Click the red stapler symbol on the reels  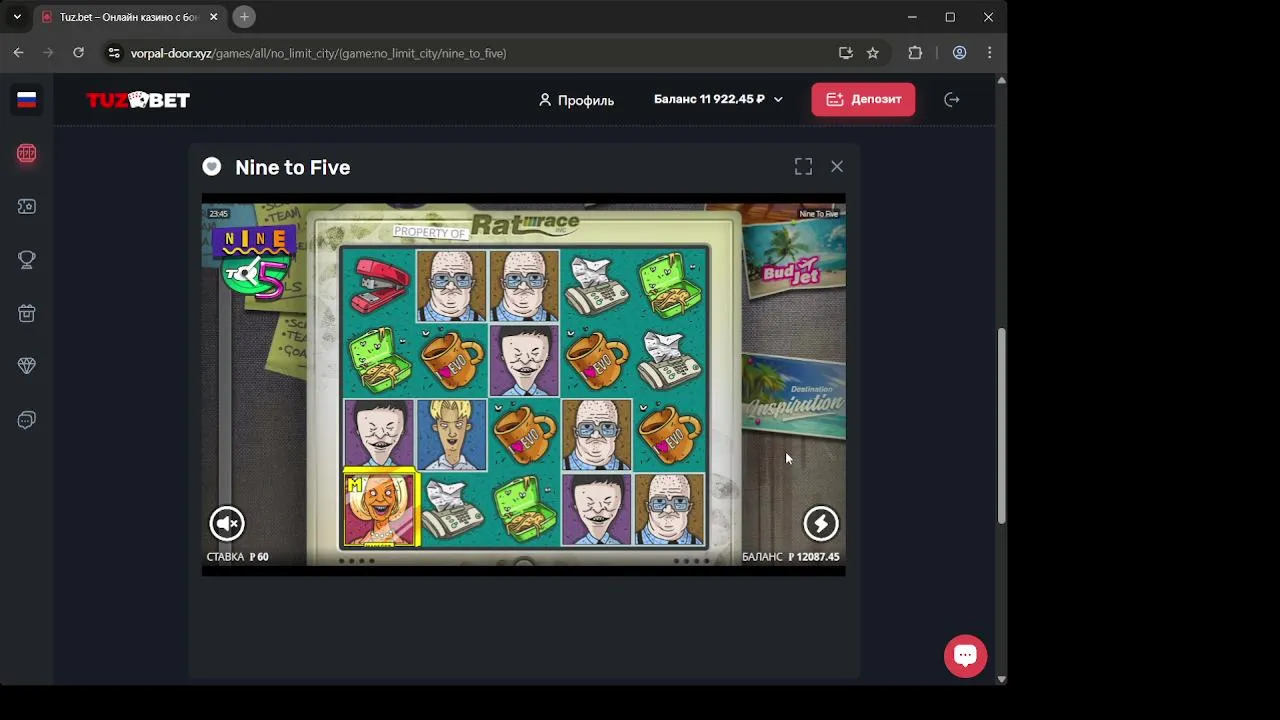[x=379, y=285]
